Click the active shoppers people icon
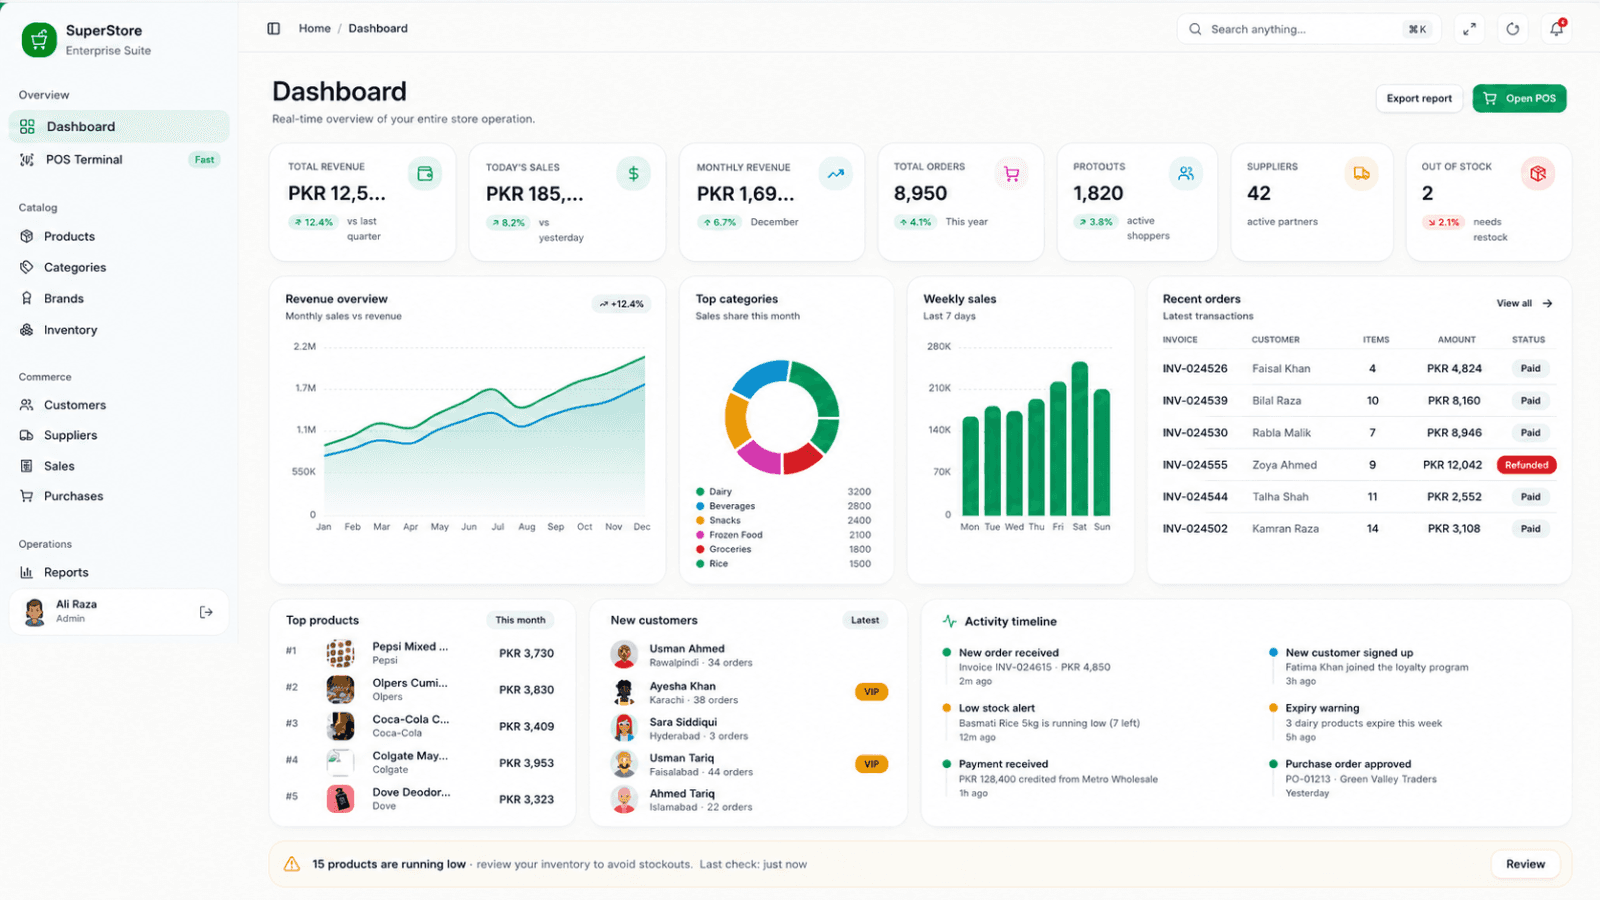The image size is (1600, 900). 1186,174
